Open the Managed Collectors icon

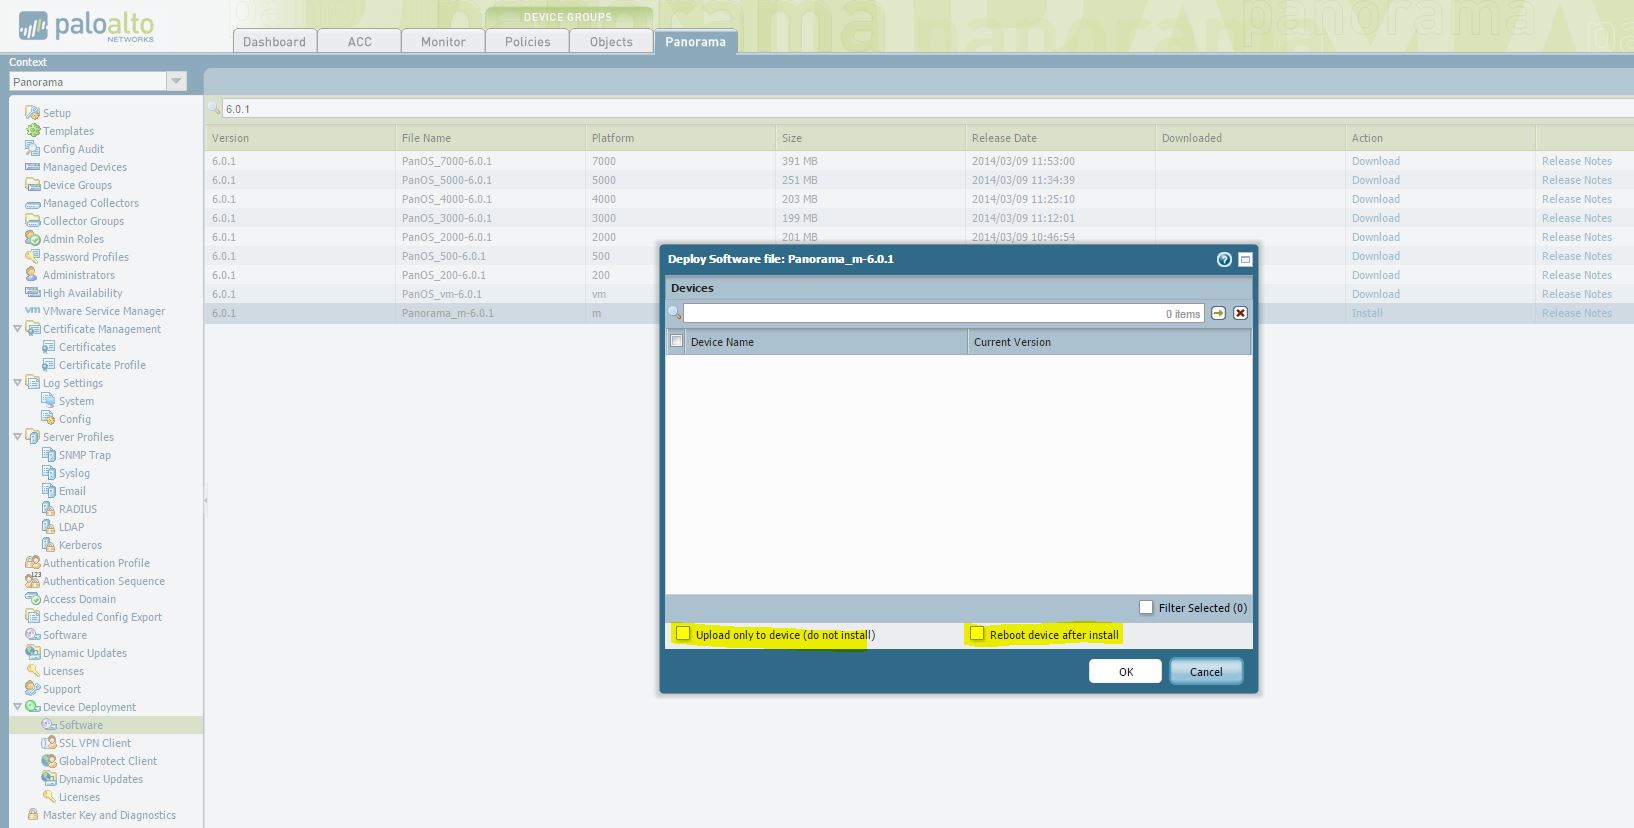pos(32,203)
